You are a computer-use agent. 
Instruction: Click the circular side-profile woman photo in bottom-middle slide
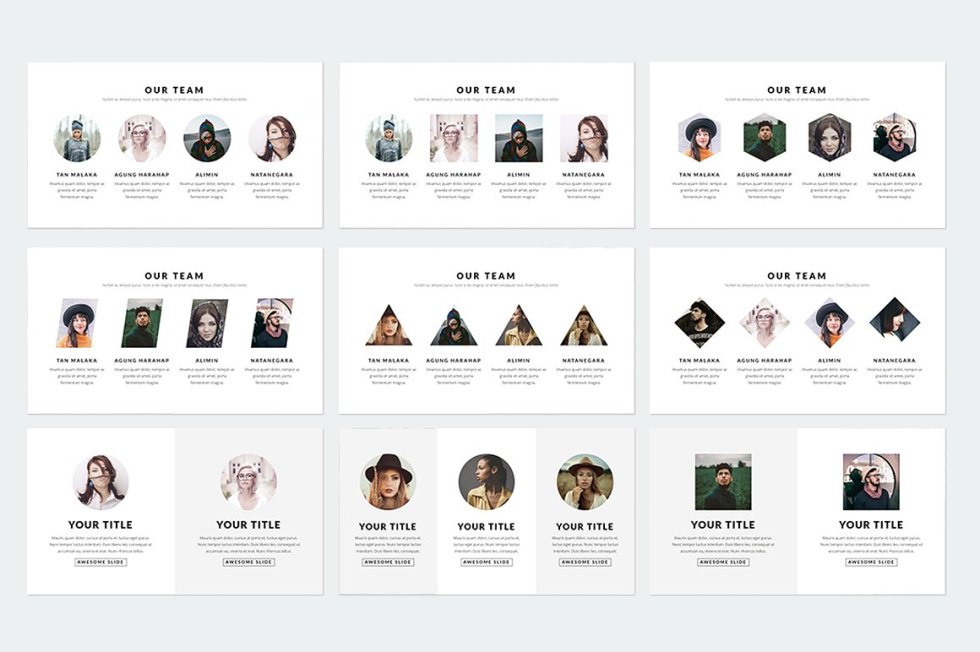tap(486, 482)
